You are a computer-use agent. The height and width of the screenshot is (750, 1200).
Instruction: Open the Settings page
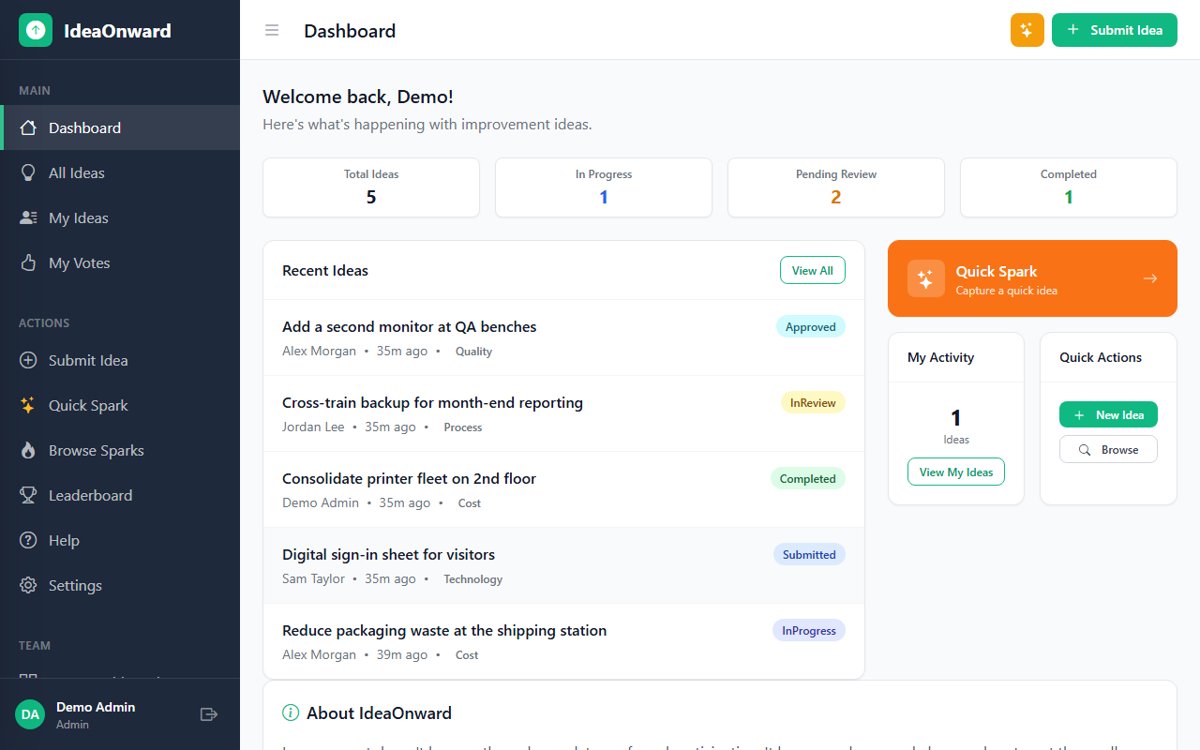coord(120,585)
